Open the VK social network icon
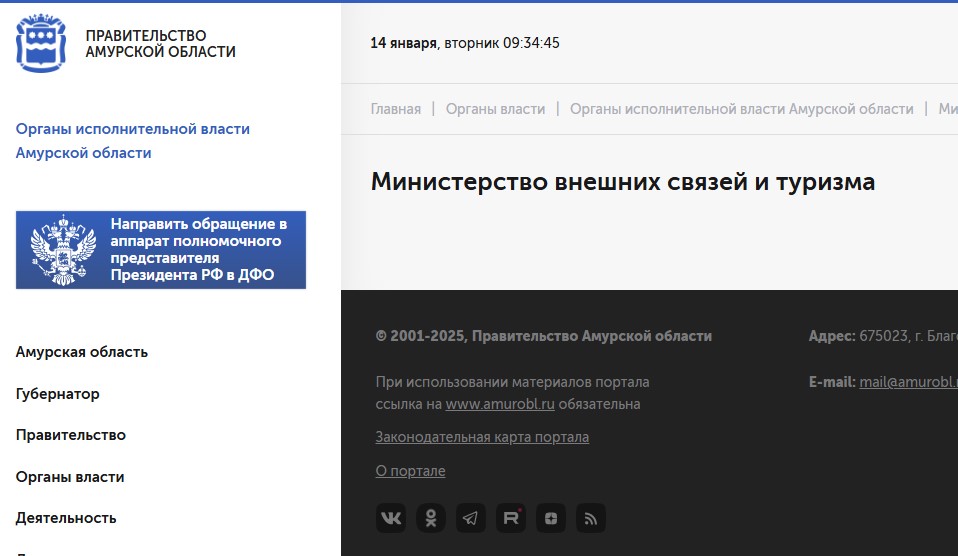Screen dimensions: 958x556 391,518
